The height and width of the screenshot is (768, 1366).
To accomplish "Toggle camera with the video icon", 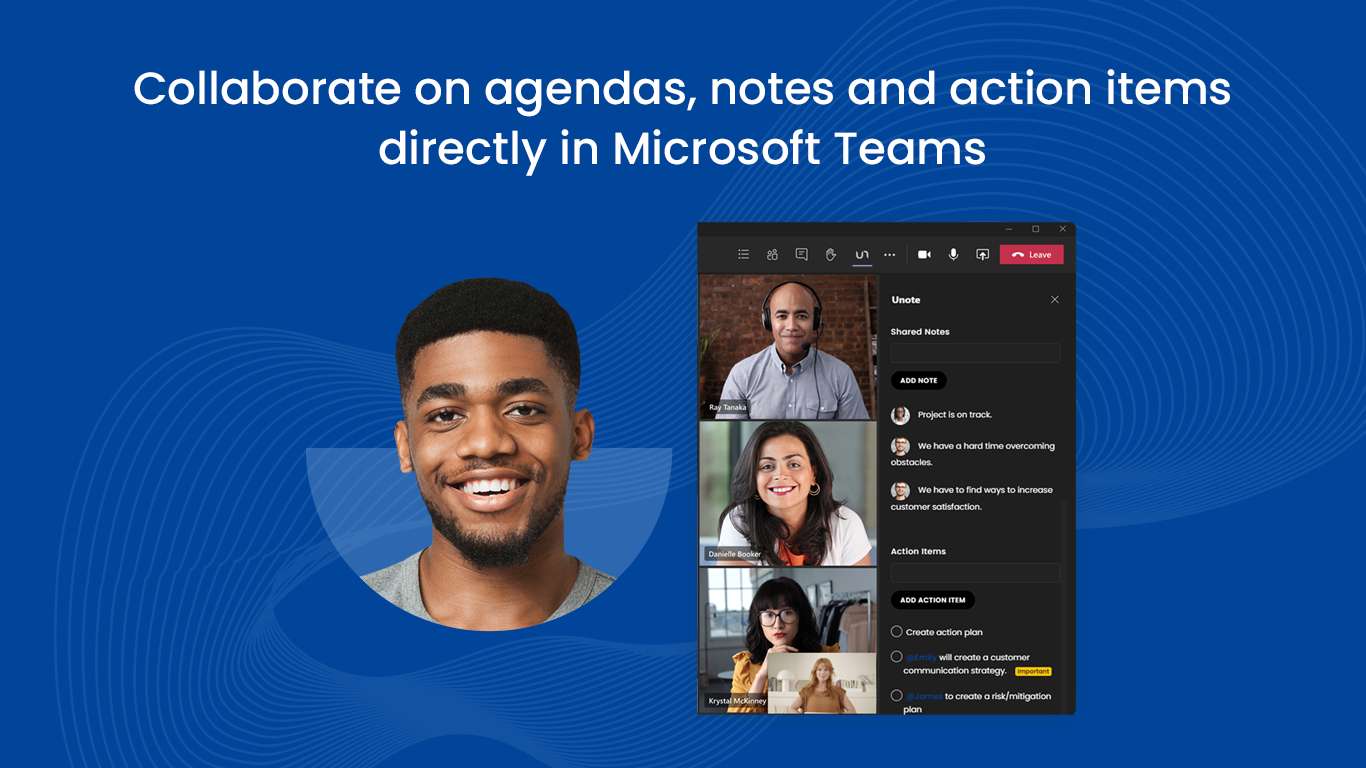I will (x=924, y=254).
